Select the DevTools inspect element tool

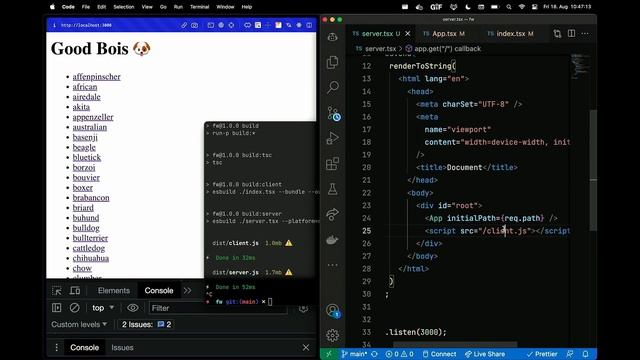pos(57,291)
